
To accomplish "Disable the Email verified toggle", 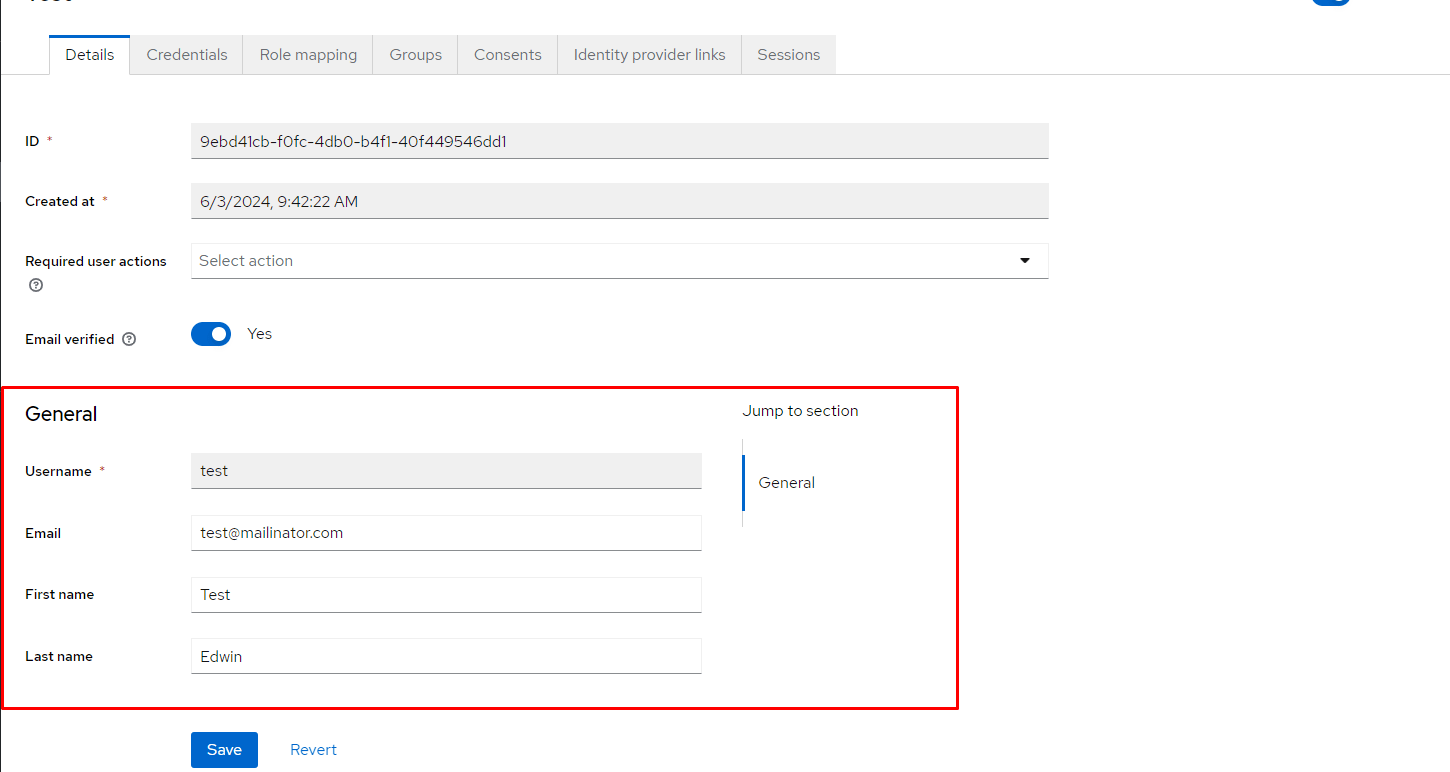I will [x=211, y=333].
